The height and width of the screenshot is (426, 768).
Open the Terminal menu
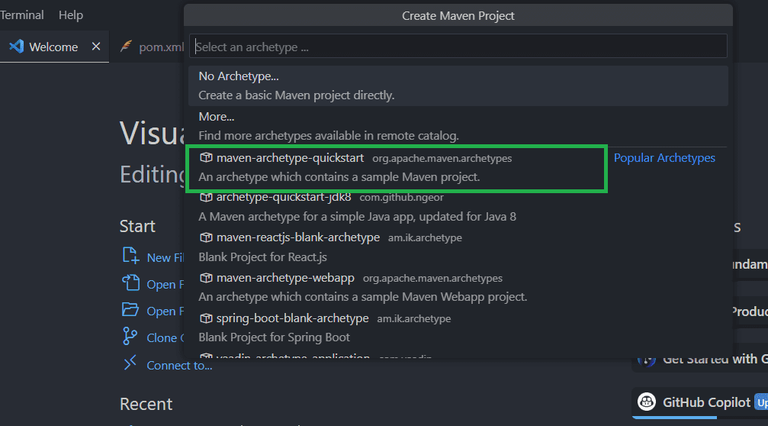pyautogui.click(x=22, y=15)
